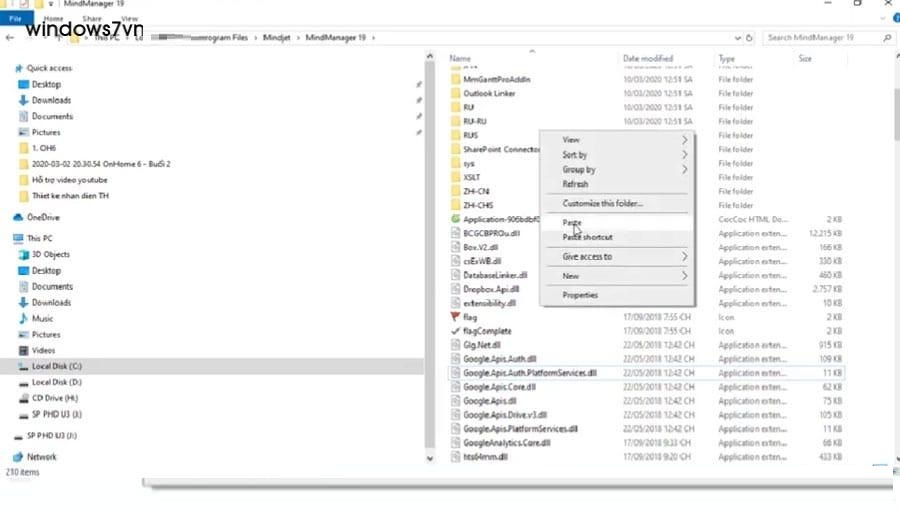The image size is (900, 511).
Task: Click MindManager 19 breadcrumb segment
Action: 335,38
